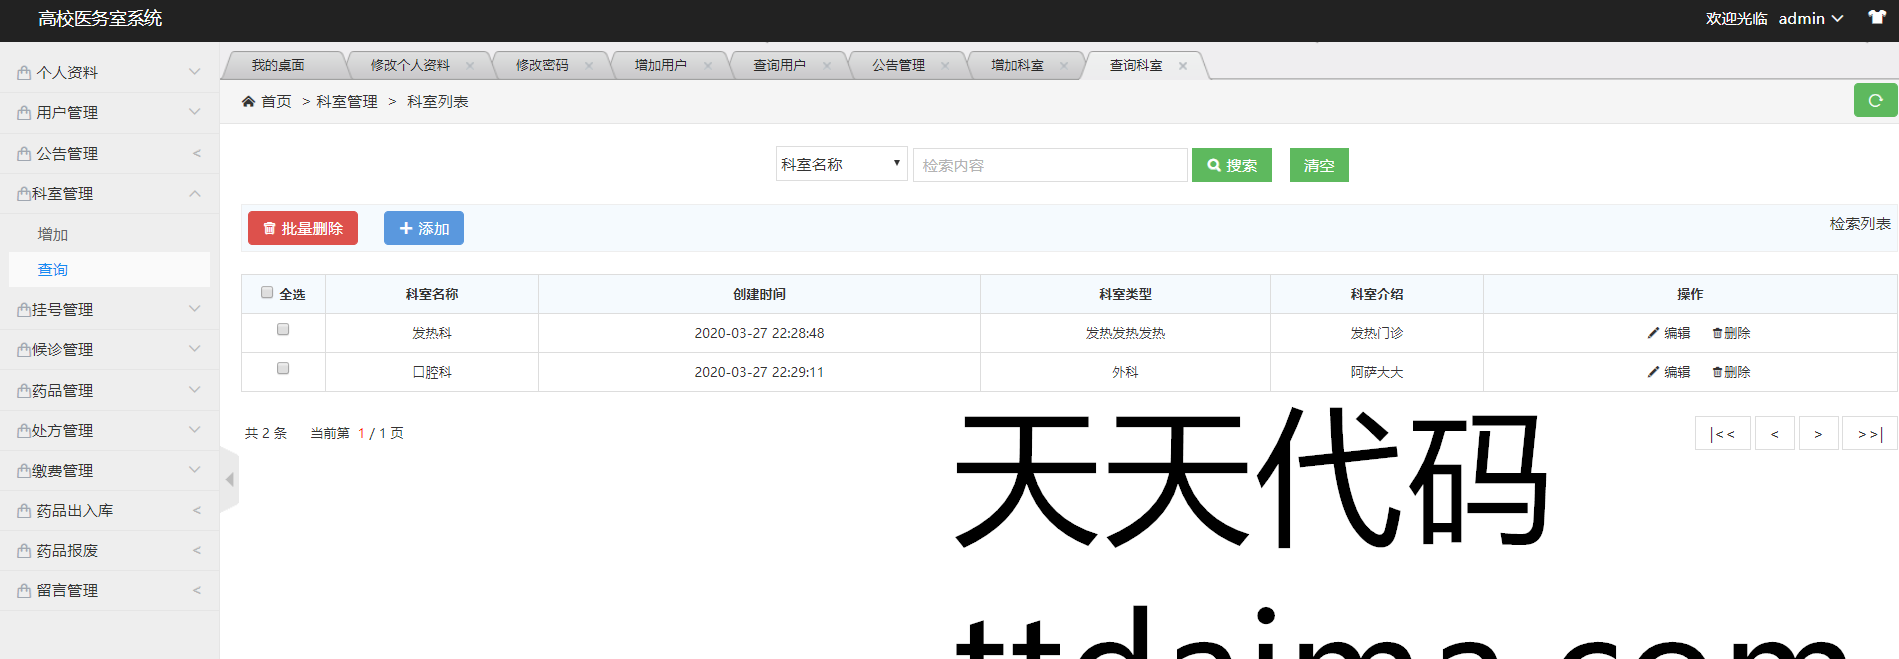Switch to the 我的桌面 tab
1899x659 pixels.
(x=278, y=66)
